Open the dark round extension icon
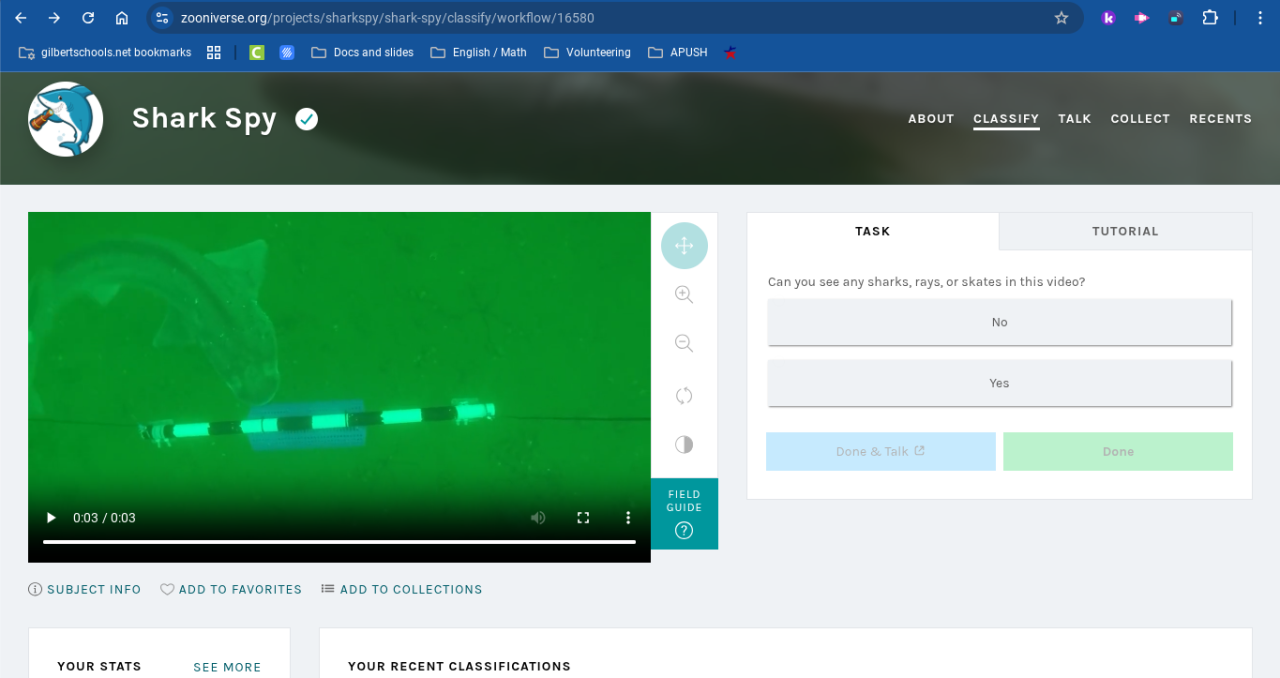Viewport: 1280px width, 678px height. [x=1176, y=18]
